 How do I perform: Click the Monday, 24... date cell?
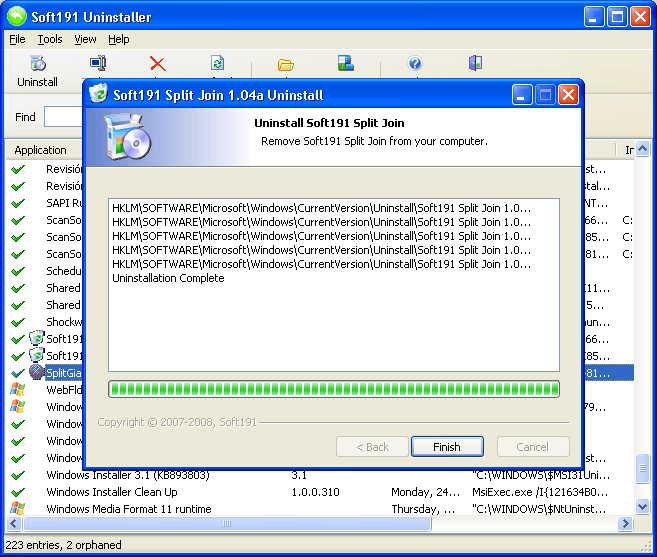coord(425,492)
